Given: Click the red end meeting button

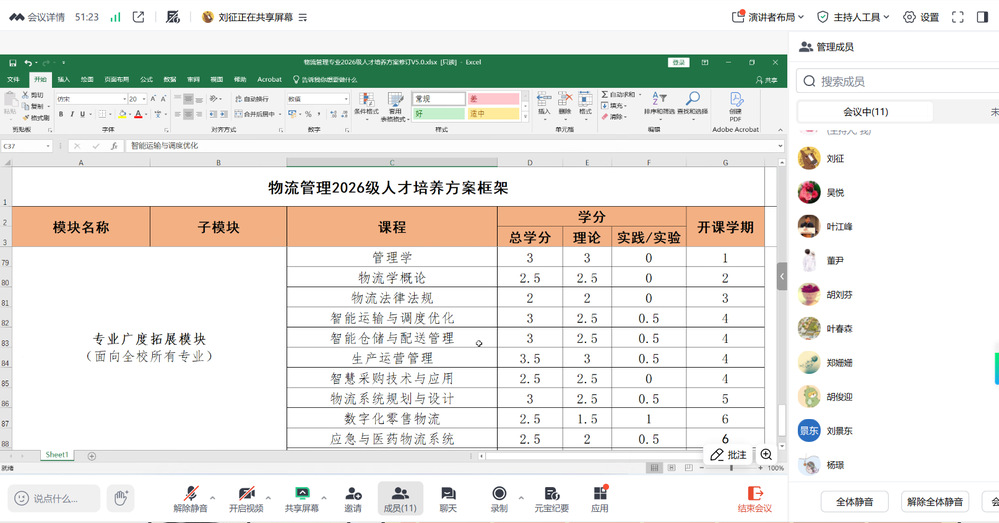Looking at the screenshot, I should pyautogui.click(x=755, y=497).
